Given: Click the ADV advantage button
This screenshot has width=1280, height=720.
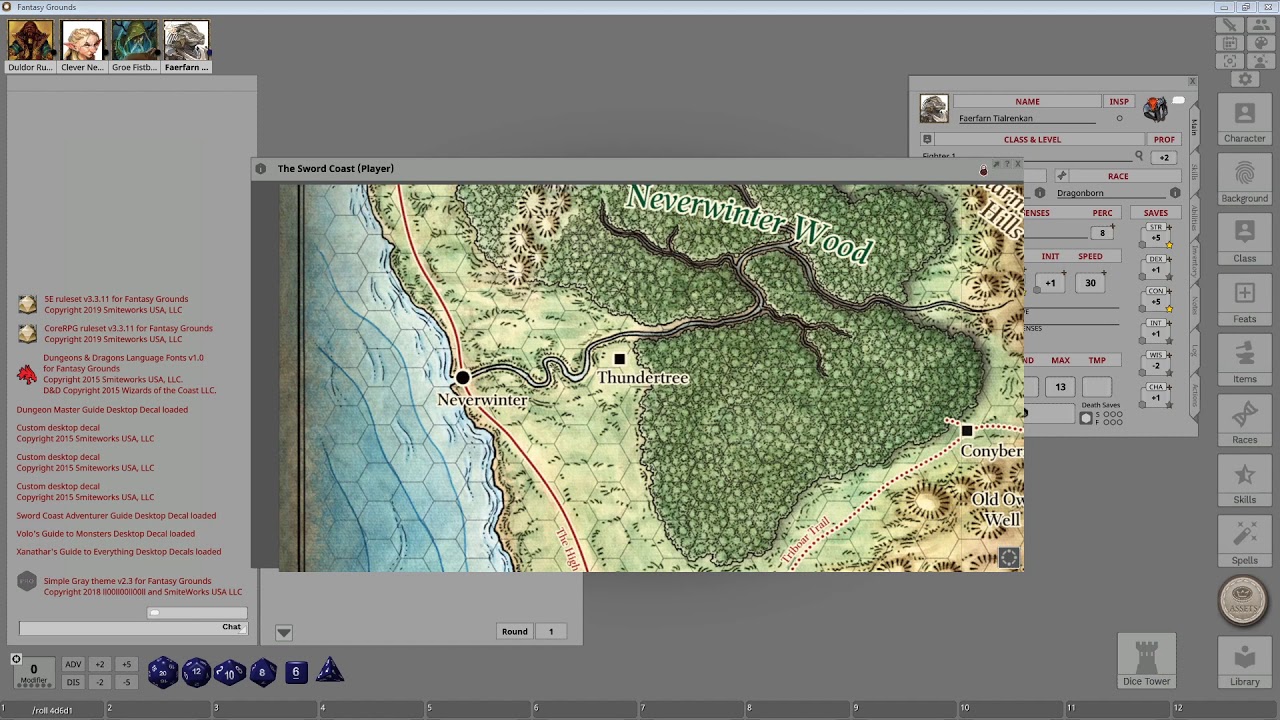Looking at the screenshot, I should tap(73, 664).
